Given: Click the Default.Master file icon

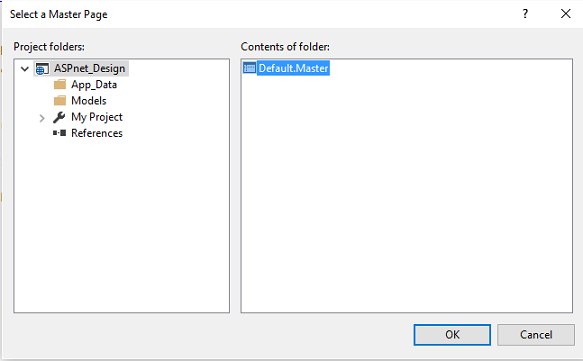Looking at the screenshot, I should (x=249, y=68).
